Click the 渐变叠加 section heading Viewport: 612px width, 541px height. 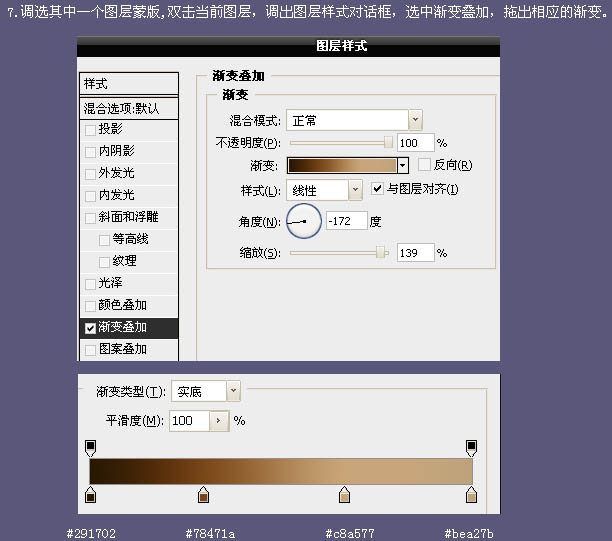[238, 76]
